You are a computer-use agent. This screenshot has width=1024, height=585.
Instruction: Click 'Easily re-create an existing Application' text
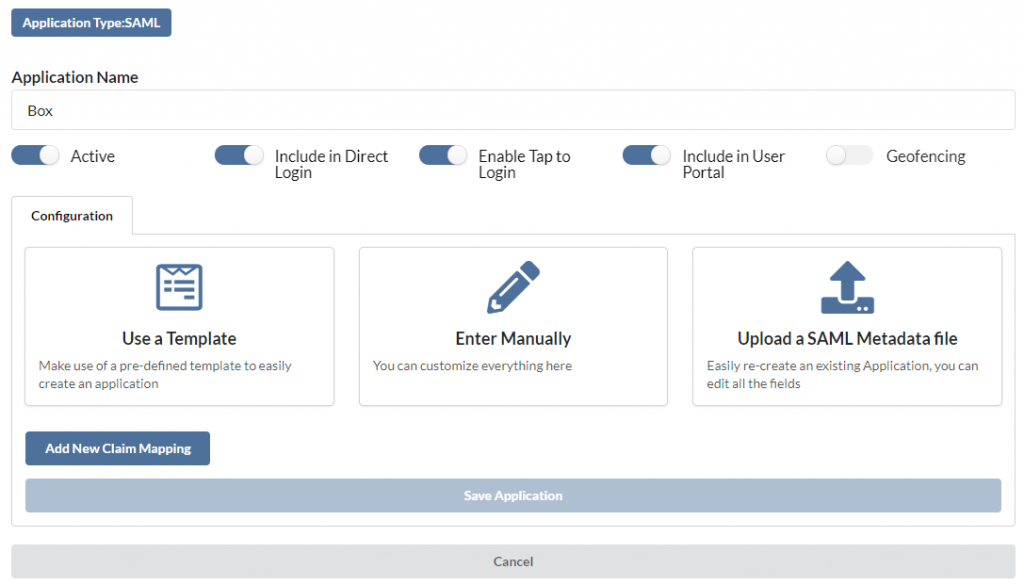coord(842,375)
